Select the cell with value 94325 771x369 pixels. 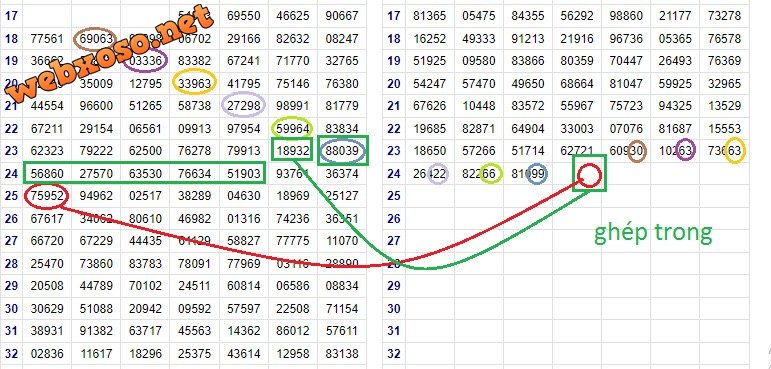tap(675, 105)
